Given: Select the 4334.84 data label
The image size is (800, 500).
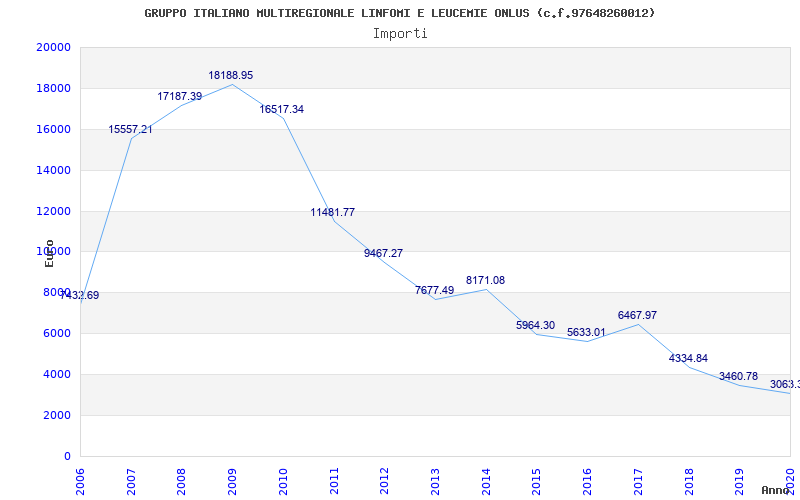Looking at the screenshot, I should pos(689,358).
